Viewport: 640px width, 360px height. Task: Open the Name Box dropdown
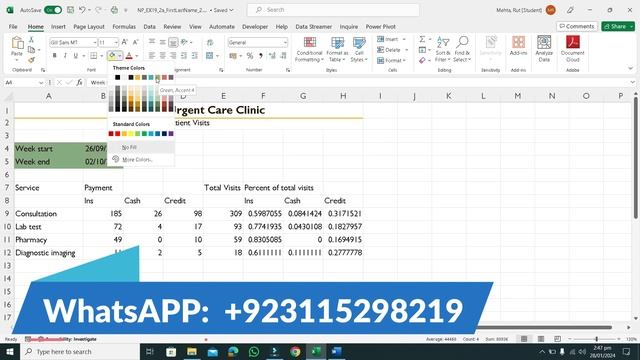pos(41,83)
